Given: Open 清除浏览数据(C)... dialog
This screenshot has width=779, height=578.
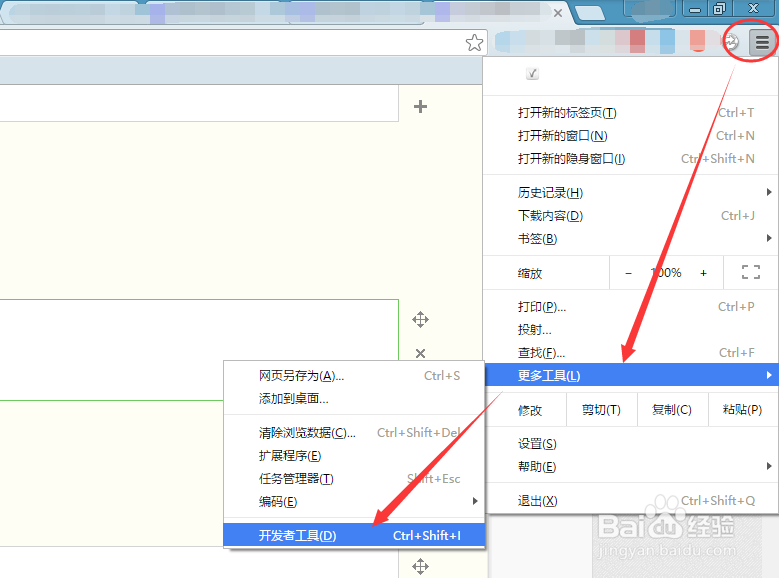Looking at the screenshot, I should tap(354, 433).
